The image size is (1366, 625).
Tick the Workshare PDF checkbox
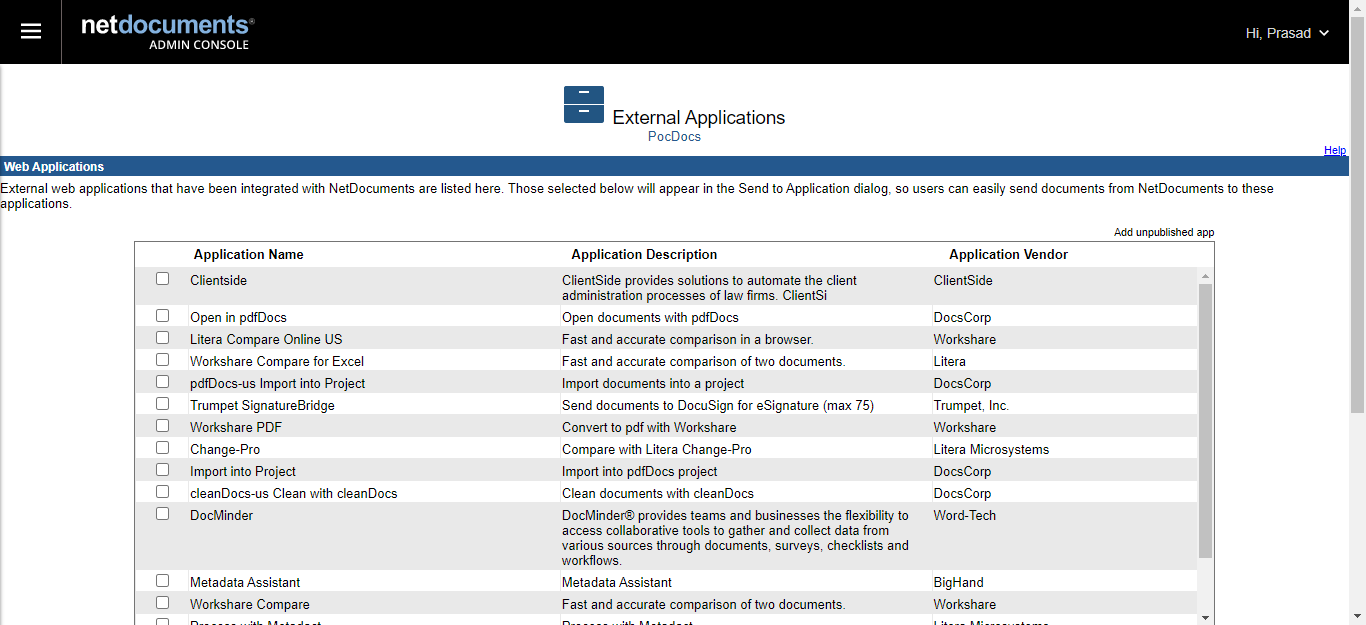click(x=163, y=426)
